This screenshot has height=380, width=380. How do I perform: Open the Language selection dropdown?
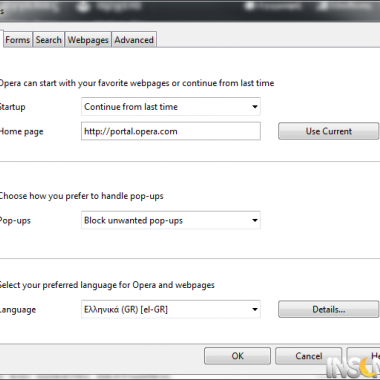click(x=171, y=309)
